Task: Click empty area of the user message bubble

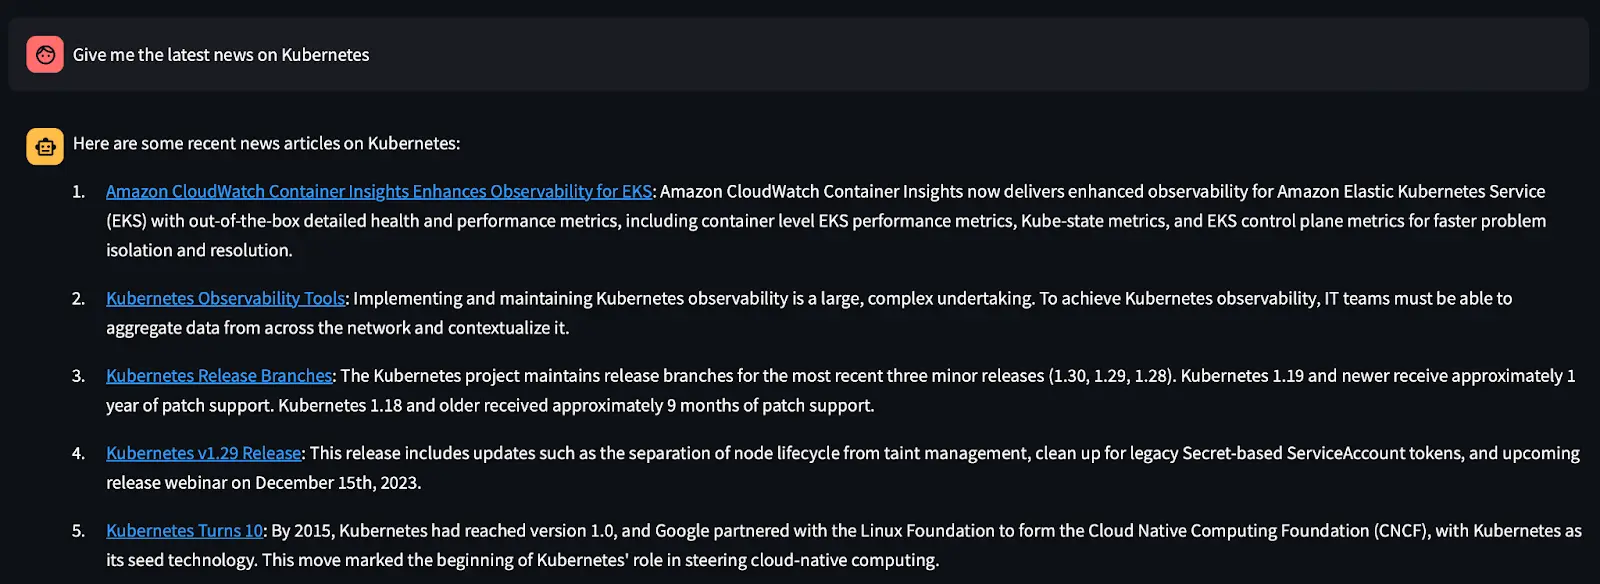Action: click(x=980, y=55)
